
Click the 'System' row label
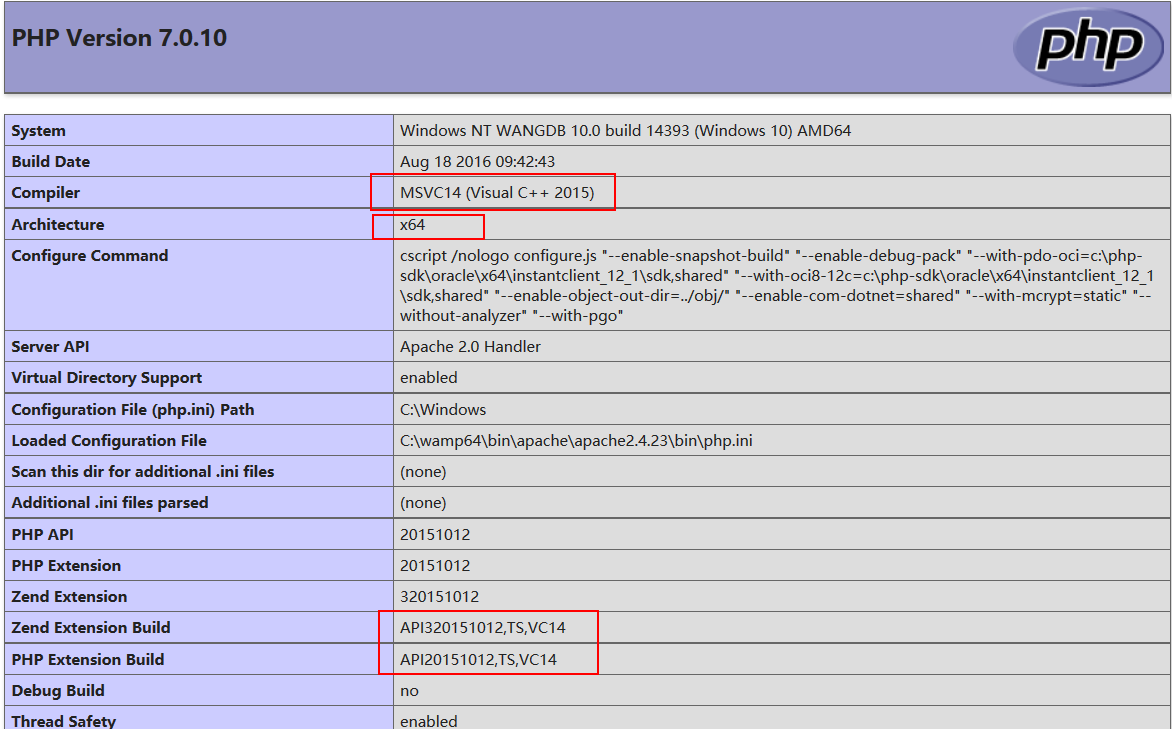(38, 131)
